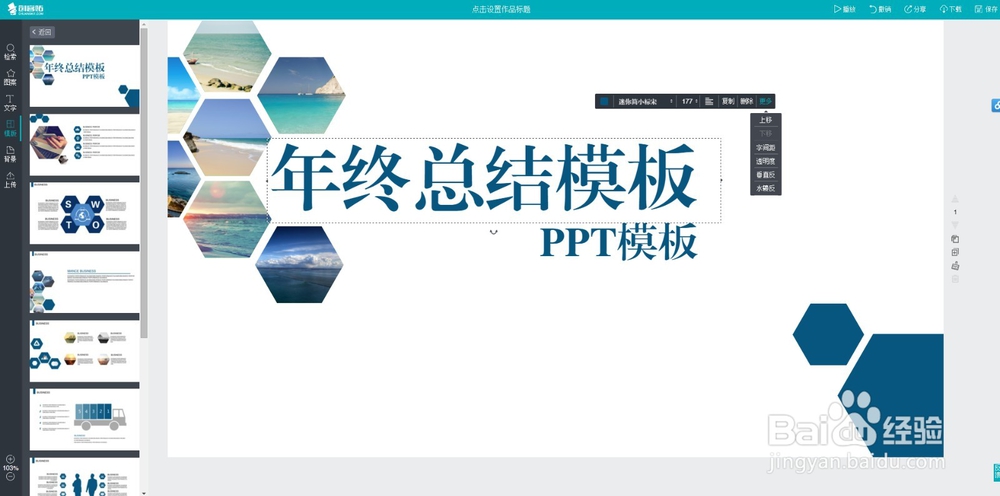Toggle the 更多 more menu in toolbar

coord(765,101)
